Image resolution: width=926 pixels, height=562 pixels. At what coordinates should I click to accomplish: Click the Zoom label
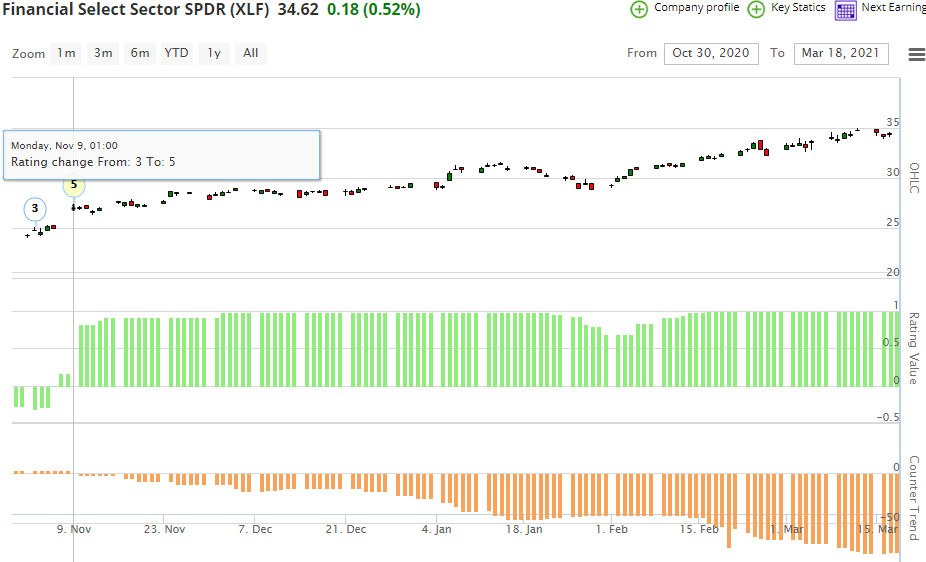point(28,54)
